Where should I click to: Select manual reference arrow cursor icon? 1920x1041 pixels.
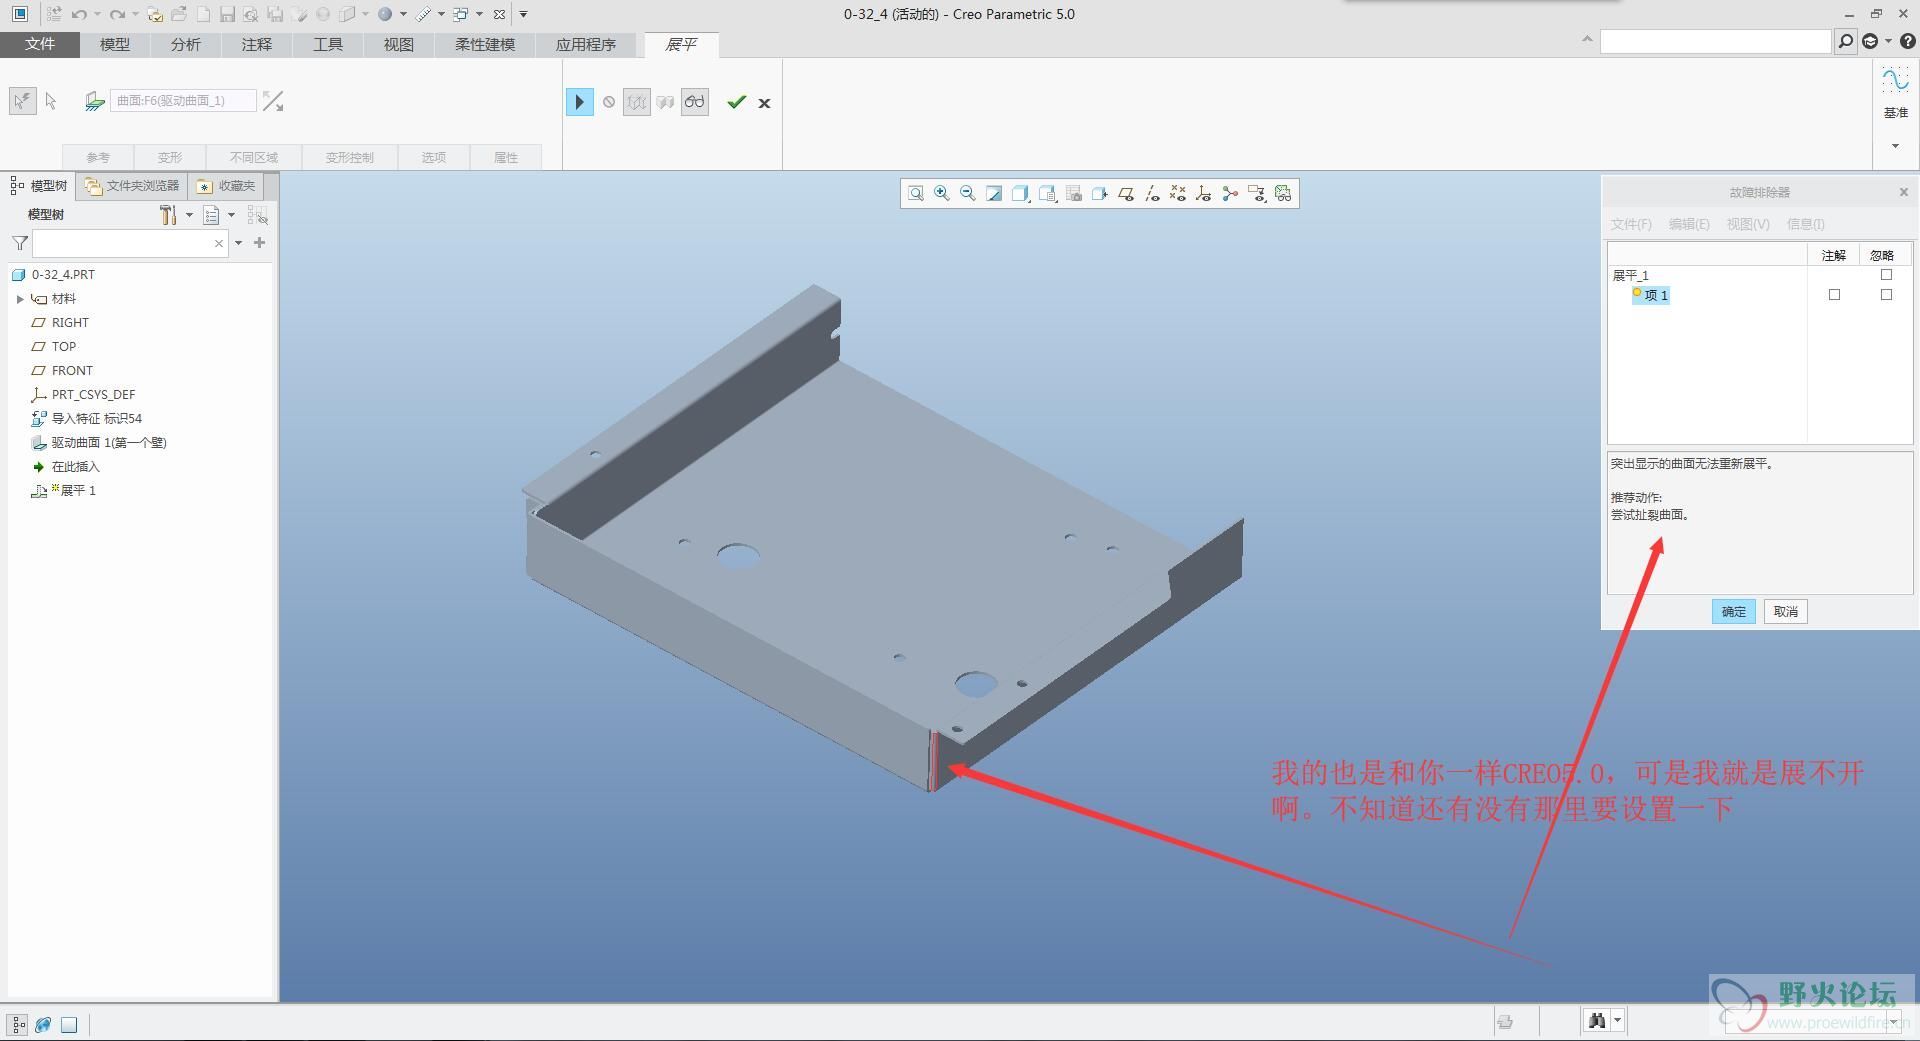pyautogui.click(x=51, y=101)
